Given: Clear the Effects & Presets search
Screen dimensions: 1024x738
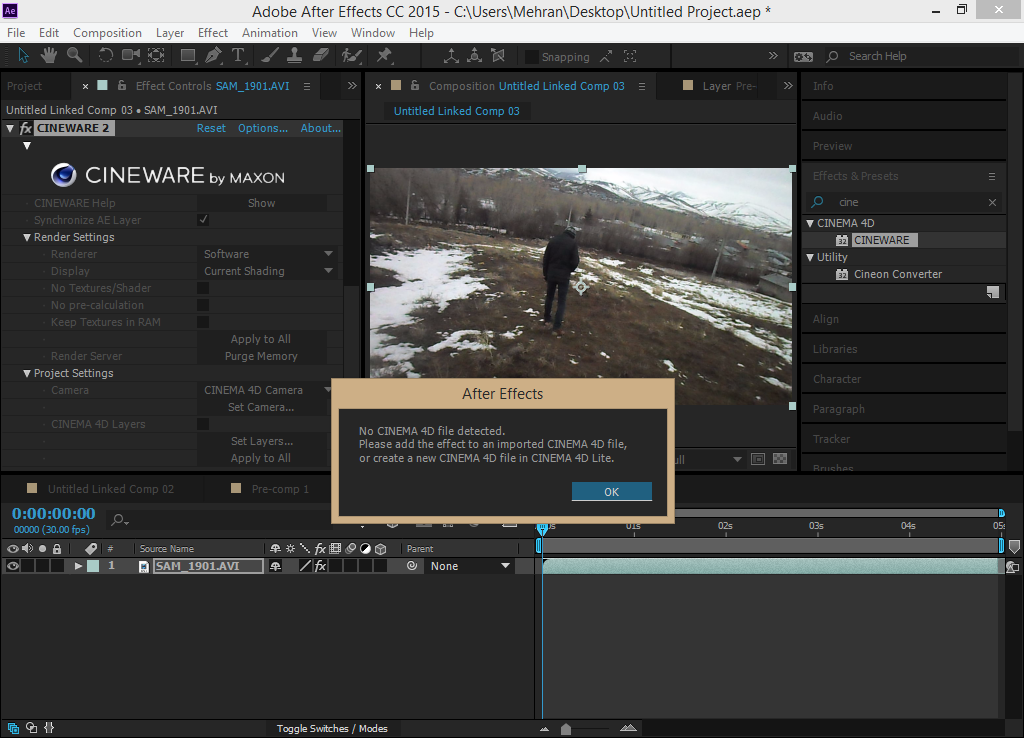Looking at the screenshot, I should (992, 202).
